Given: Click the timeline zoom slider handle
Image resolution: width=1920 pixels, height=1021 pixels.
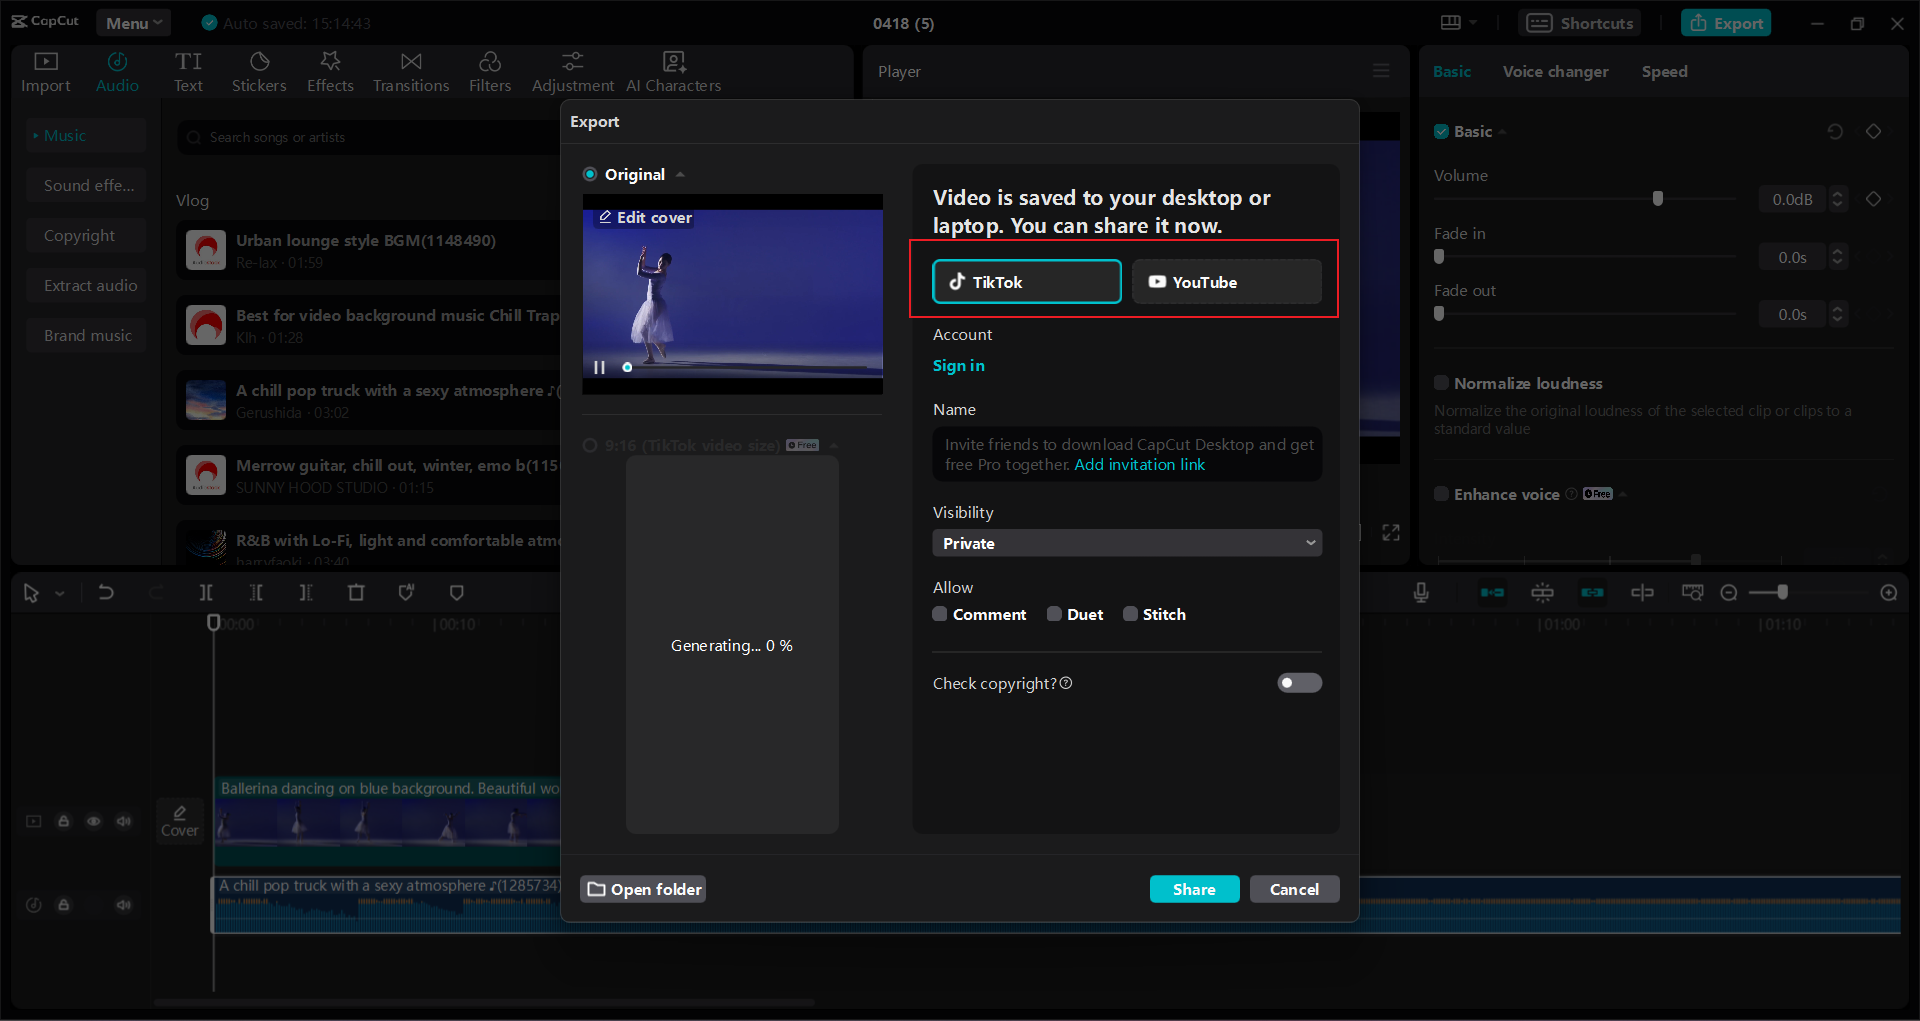Looking at the screenshot, I should [1782, 593].
